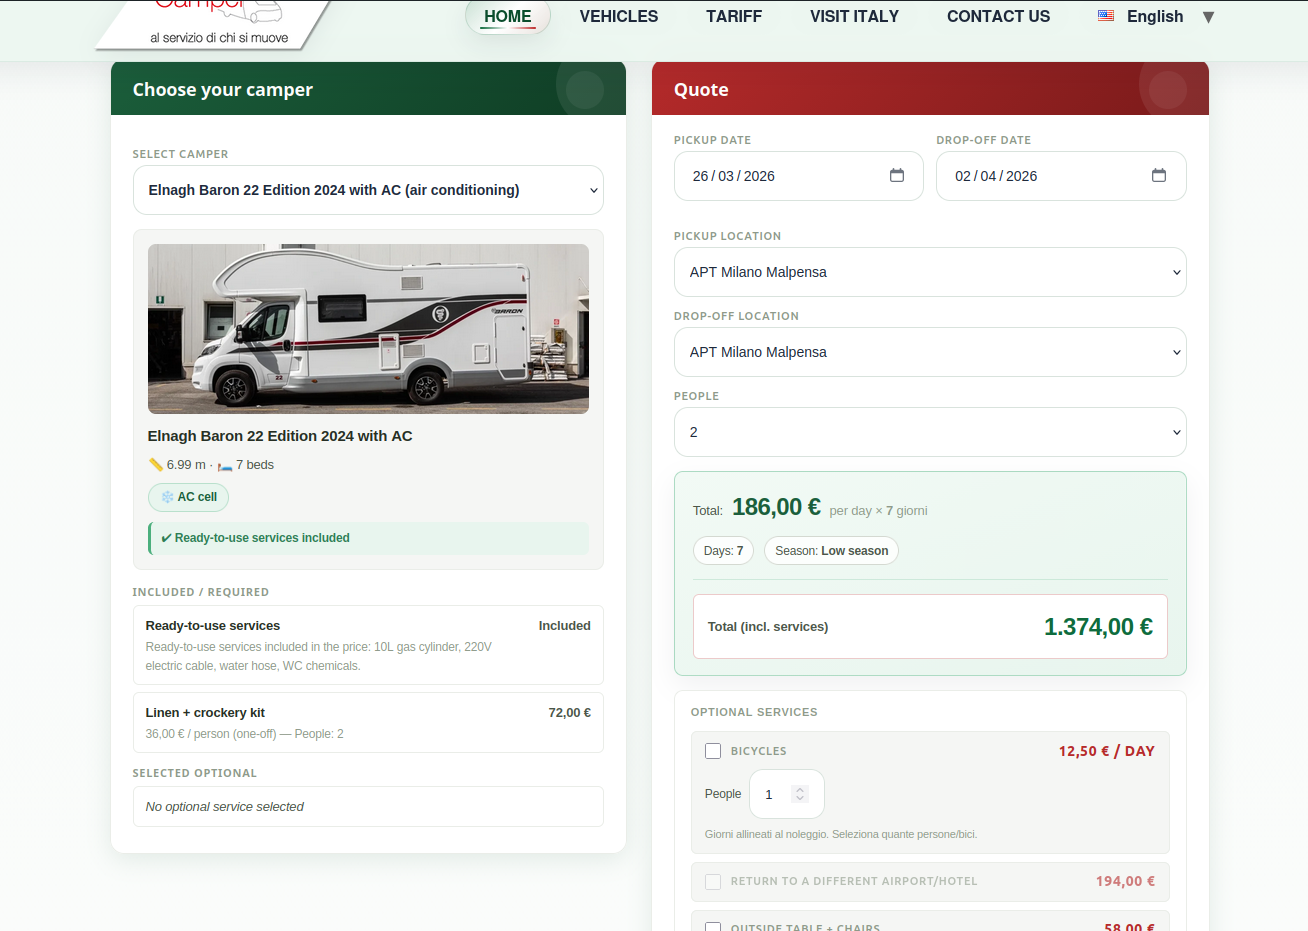The height and width of the screenshot is (931, 1308).
Task: Enable the BICYCLES optional service
Action: [713, 750]
